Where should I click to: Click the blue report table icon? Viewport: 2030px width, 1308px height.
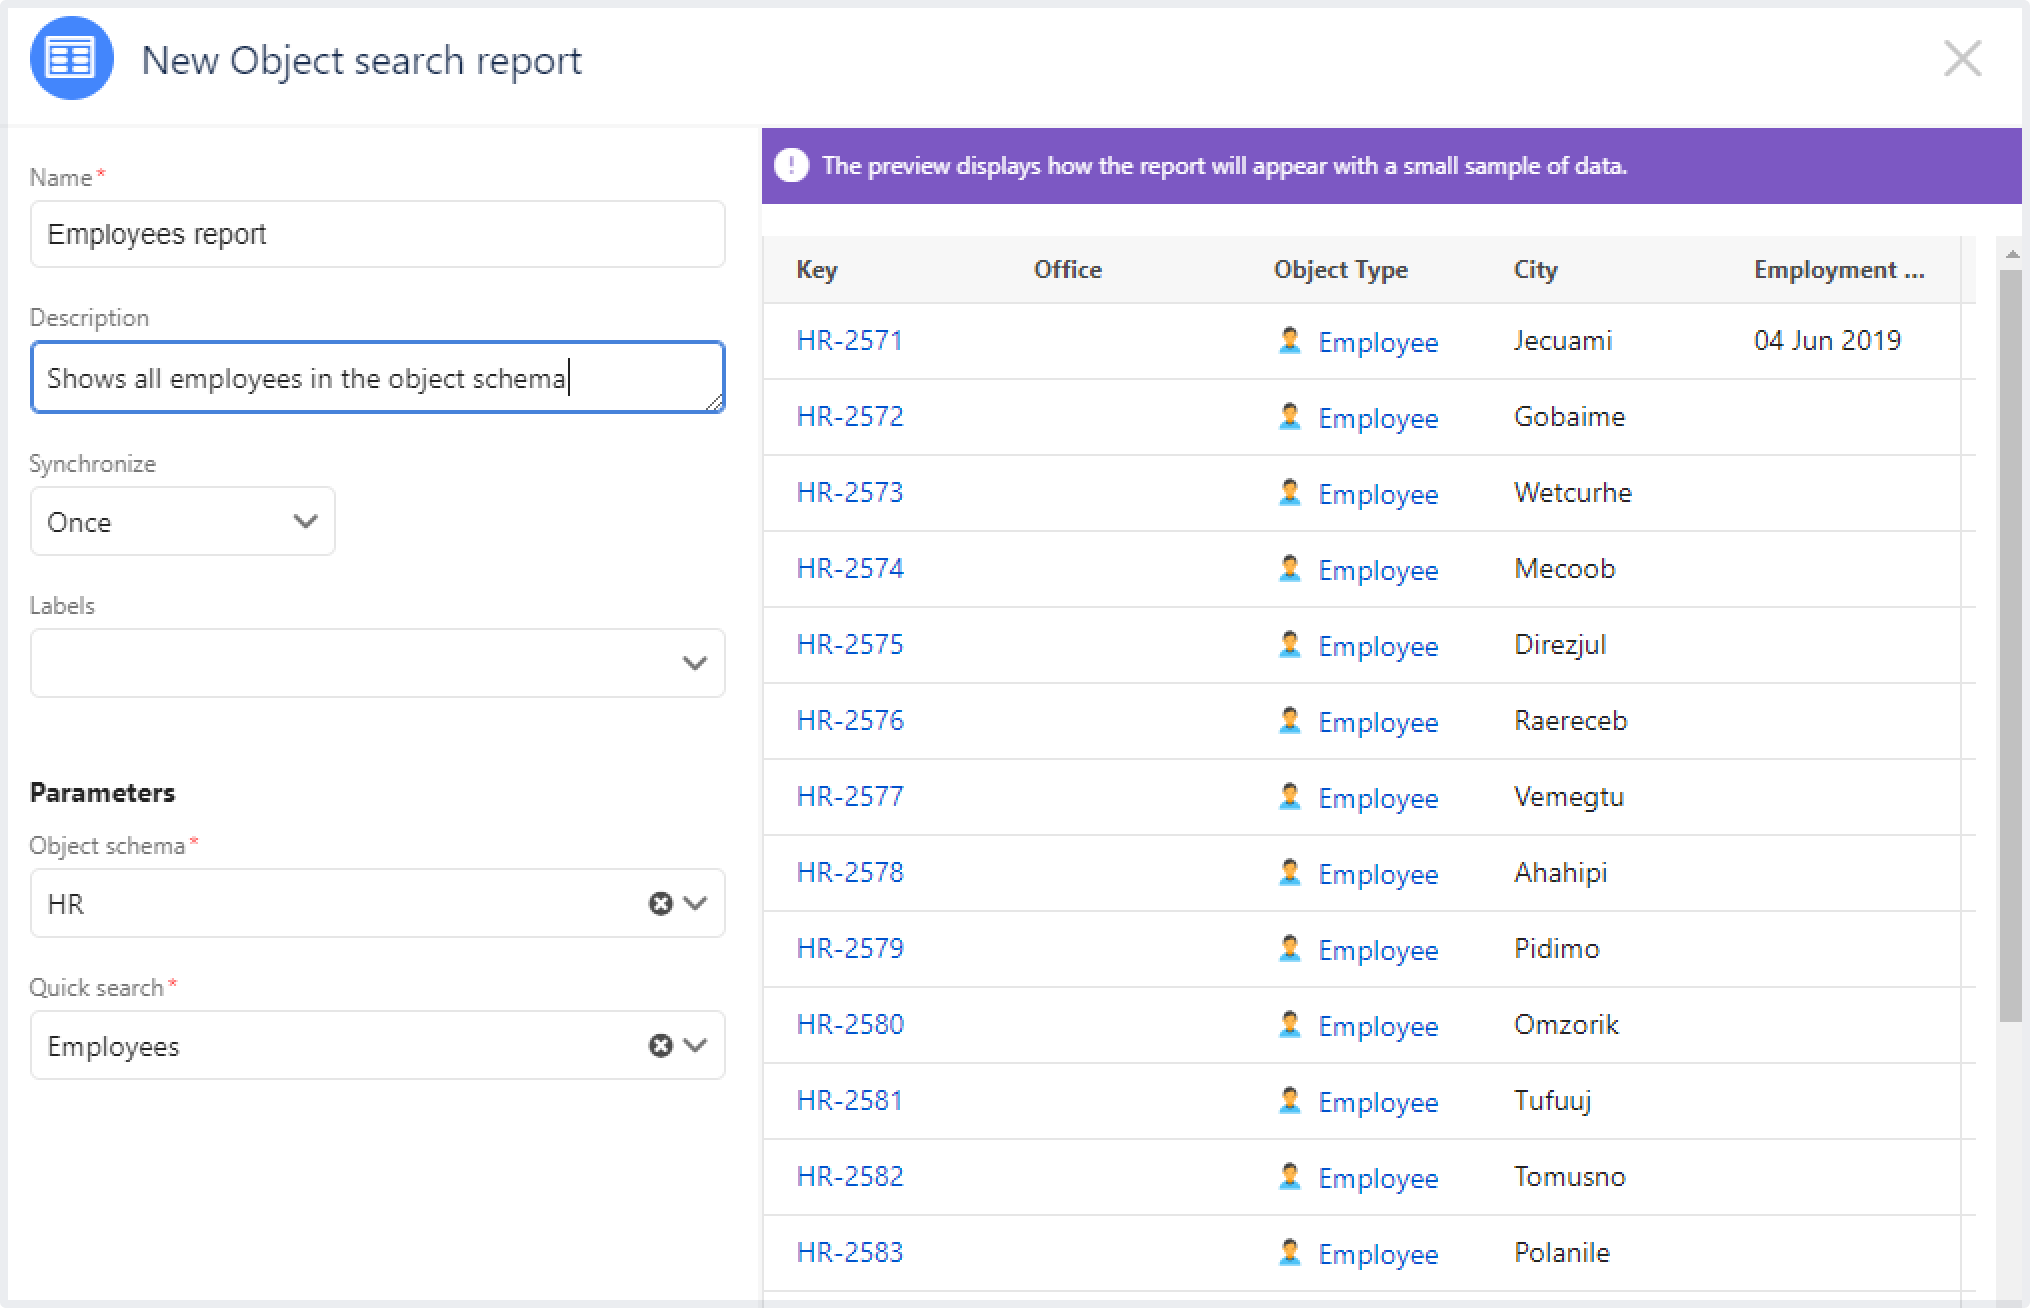(x=71, y=59)
